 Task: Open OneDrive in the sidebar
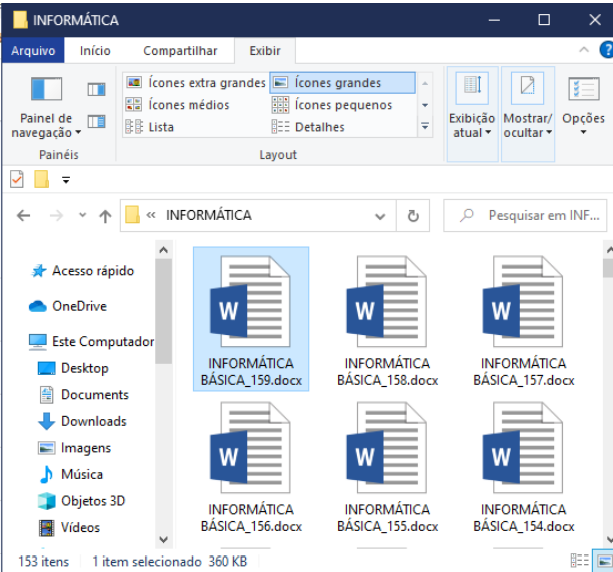[67, 306]
